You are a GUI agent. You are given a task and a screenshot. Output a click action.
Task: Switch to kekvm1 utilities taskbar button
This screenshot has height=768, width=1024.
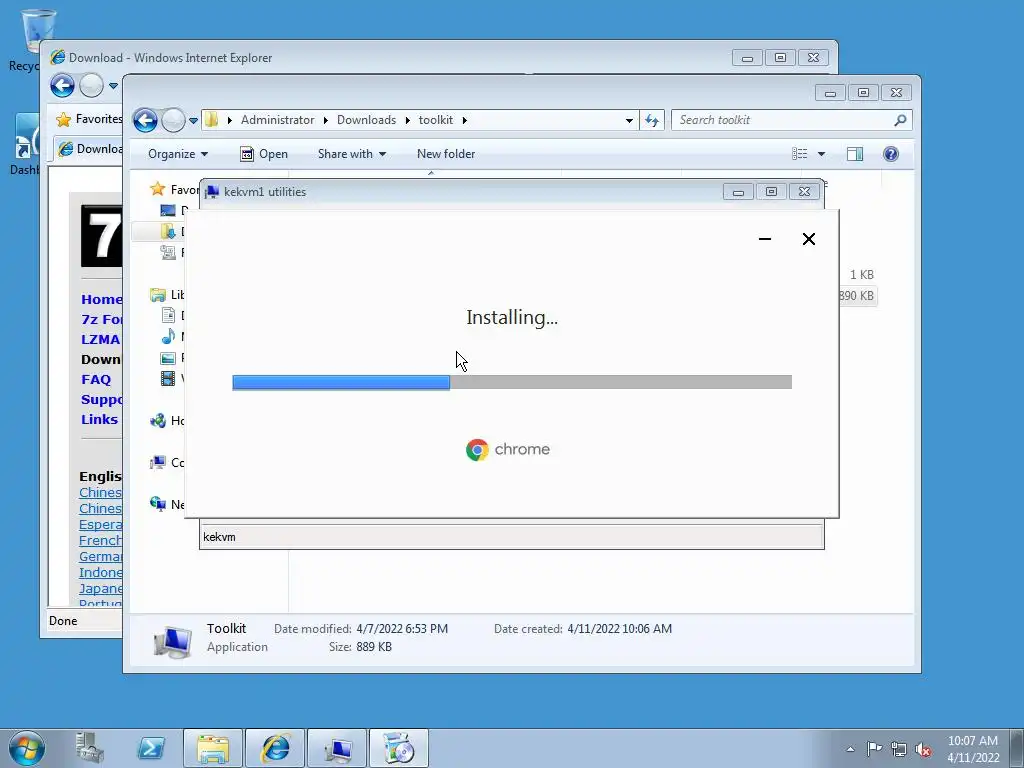point(337,748)
